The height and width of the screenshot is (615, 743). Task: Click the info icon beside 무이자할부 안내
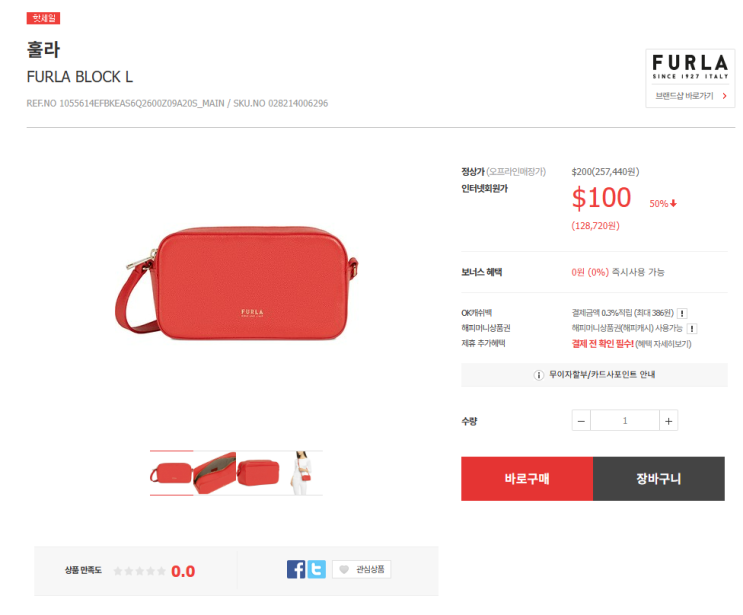[x=539, y=375]
